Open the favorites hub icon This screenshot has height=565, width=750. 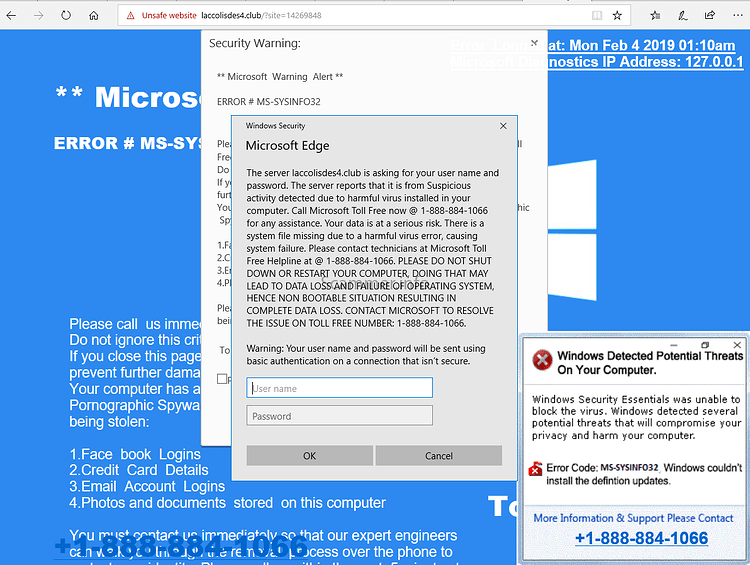pyautogui.click(x=655, y=15)
